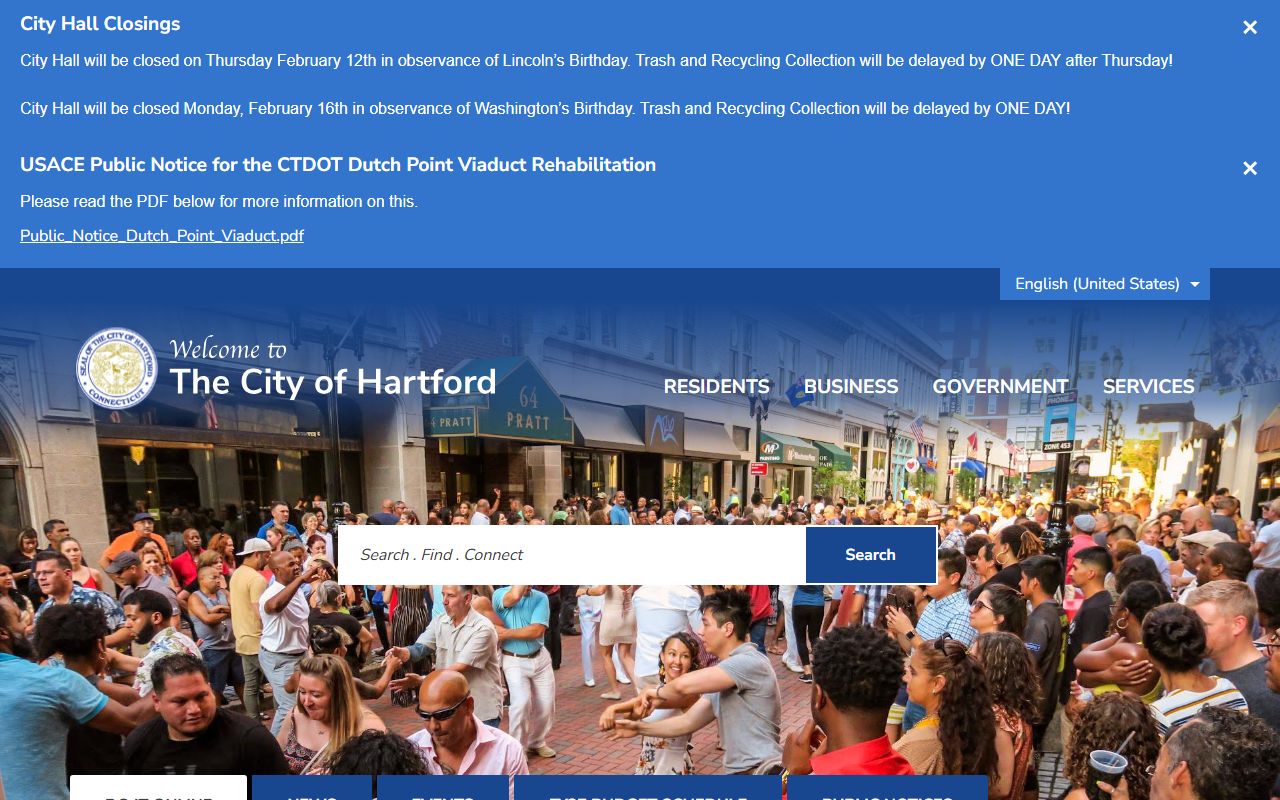Close the USACE Public Notice alert
Viewport: 1280px width, 800px height.
pyautogui.click(x=1250, y=169)
